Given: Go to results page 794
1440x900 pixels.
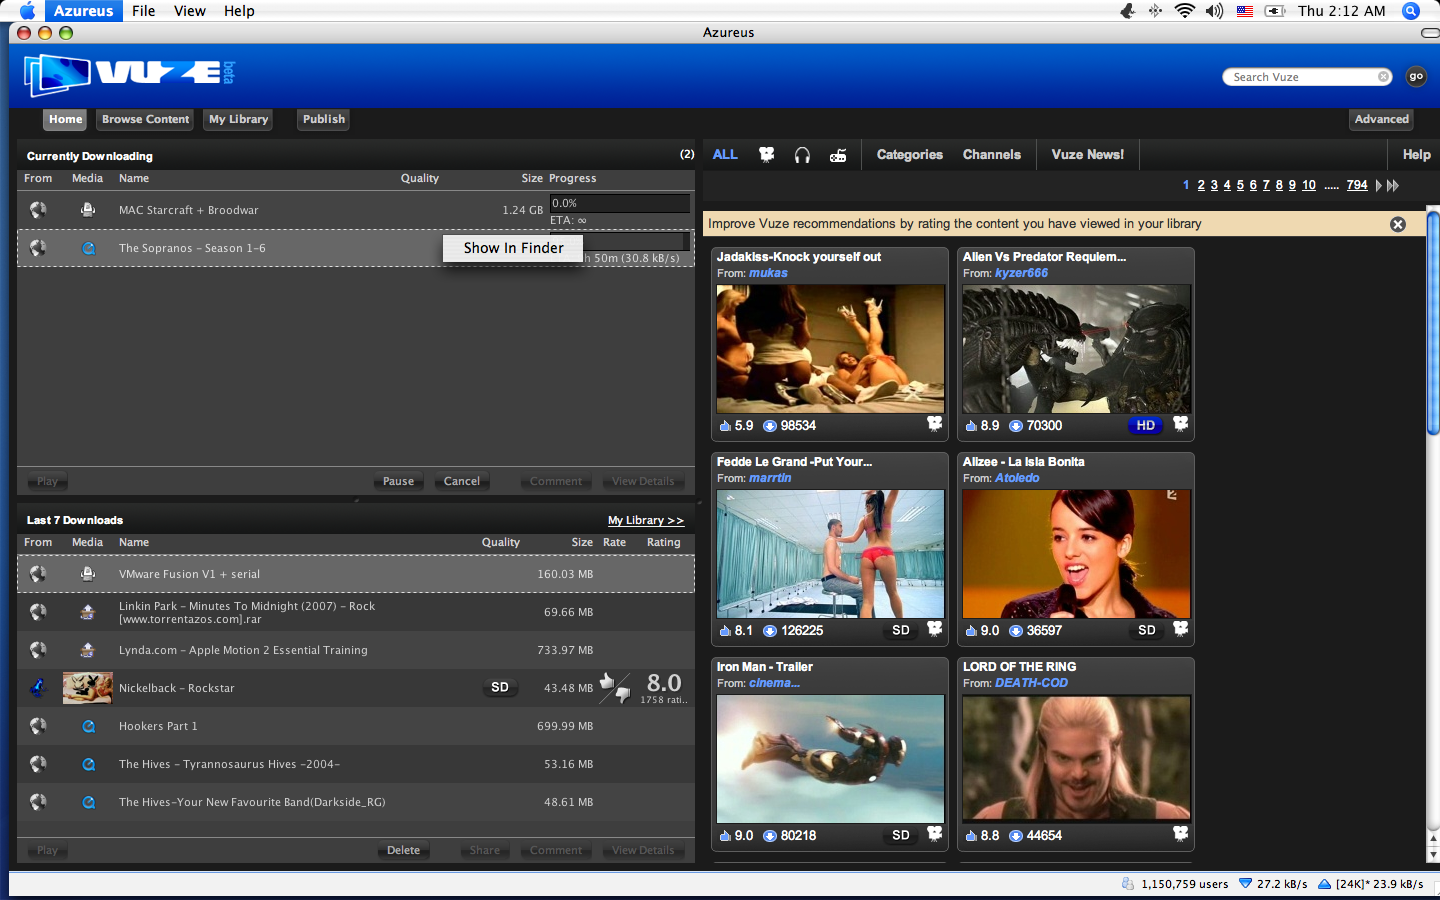Looking at the screenshot, I should (x=1357, y=186).
